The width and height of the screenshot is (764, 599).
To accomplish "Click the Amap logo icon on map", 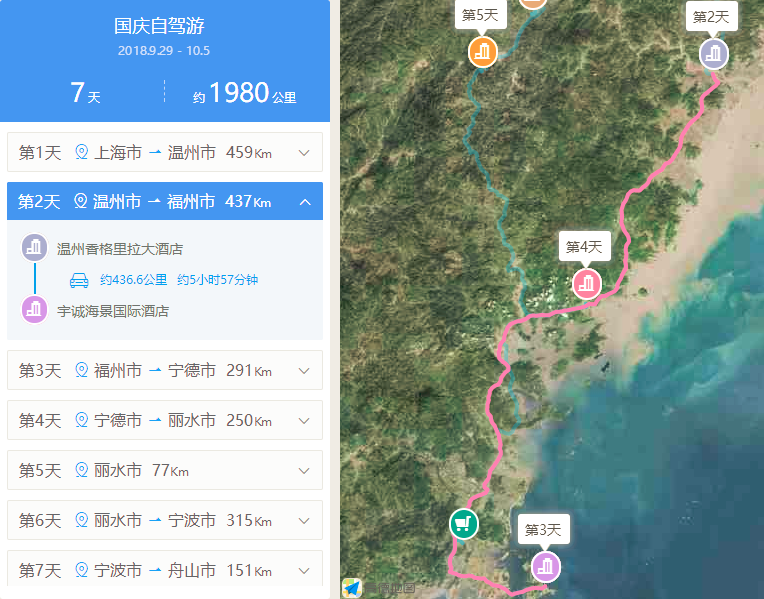I will (x=352, y=588).
